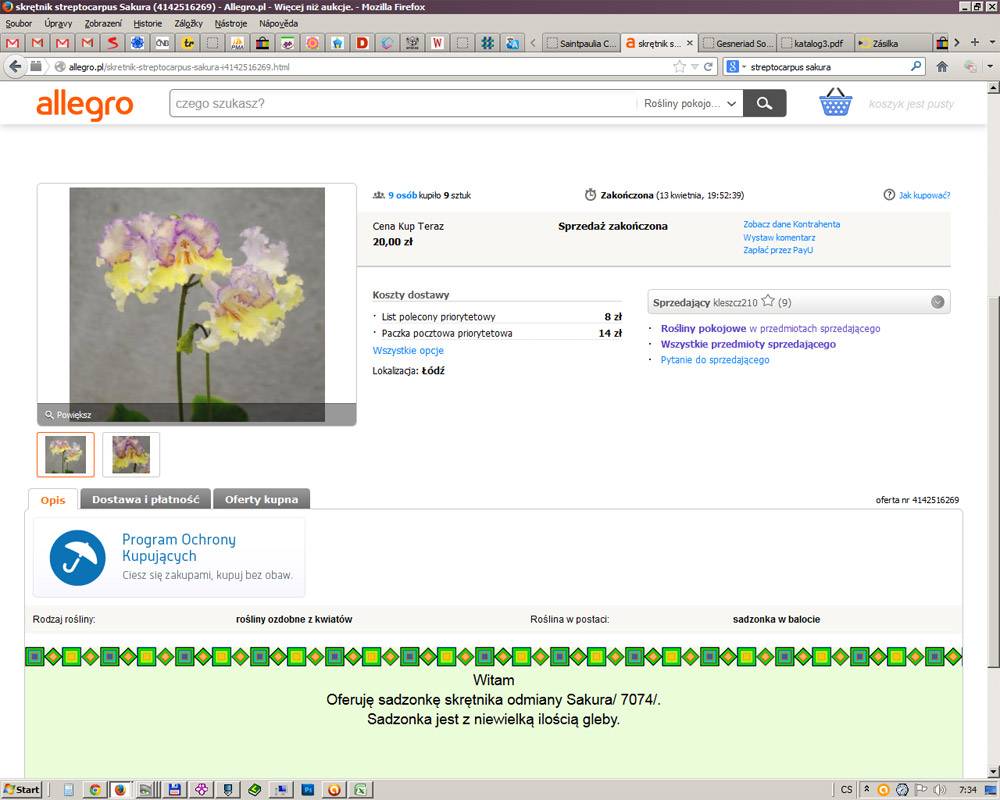Image resolution: width=1000 pixels, height=800 pixels.
Task: Add seller kleszcz210 to favorites star
Action: coord(768,301)
